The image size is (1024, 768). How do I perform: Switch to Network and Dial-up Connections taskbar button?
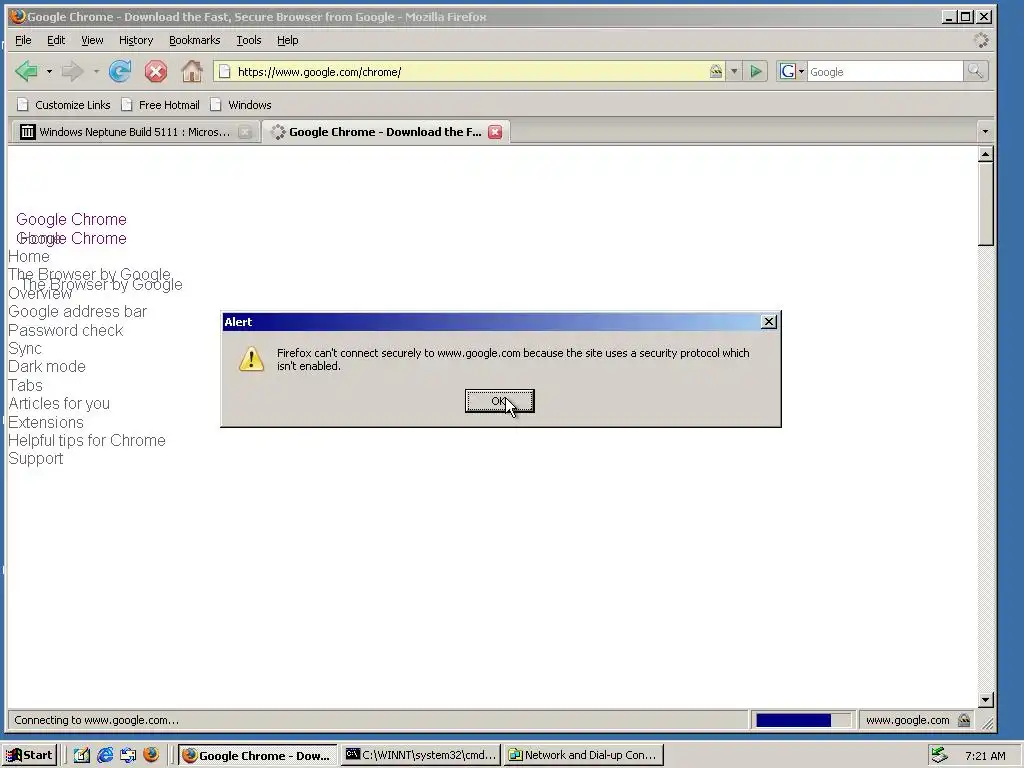(584, 755)
